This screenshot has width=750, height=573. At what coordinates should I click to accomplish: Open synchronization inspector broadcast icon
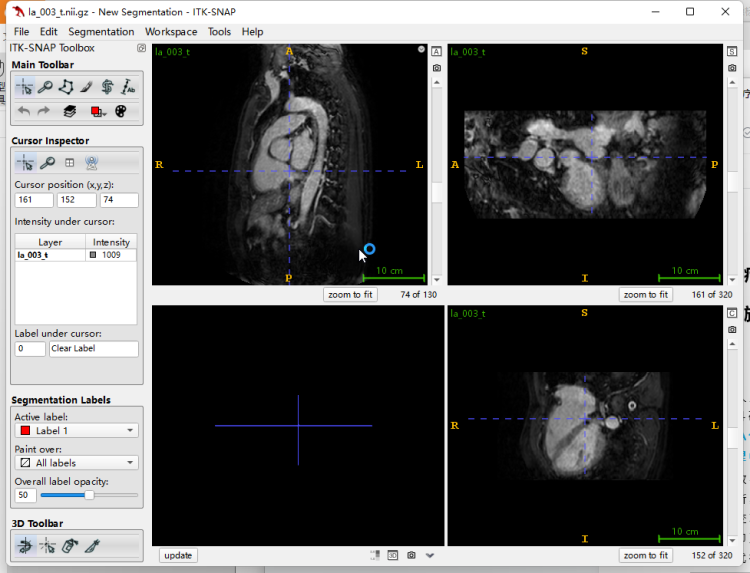(91, 163)
